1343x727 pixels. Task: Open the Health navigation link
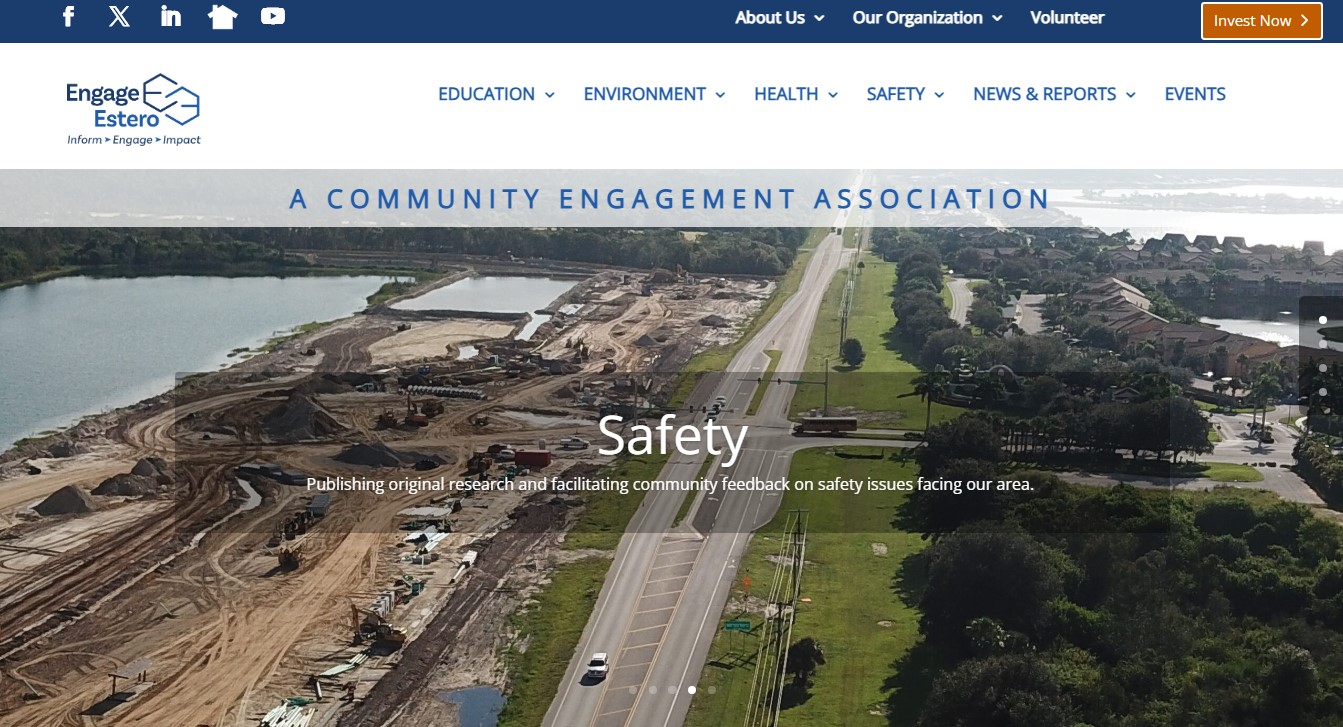(x=785, y=94)
